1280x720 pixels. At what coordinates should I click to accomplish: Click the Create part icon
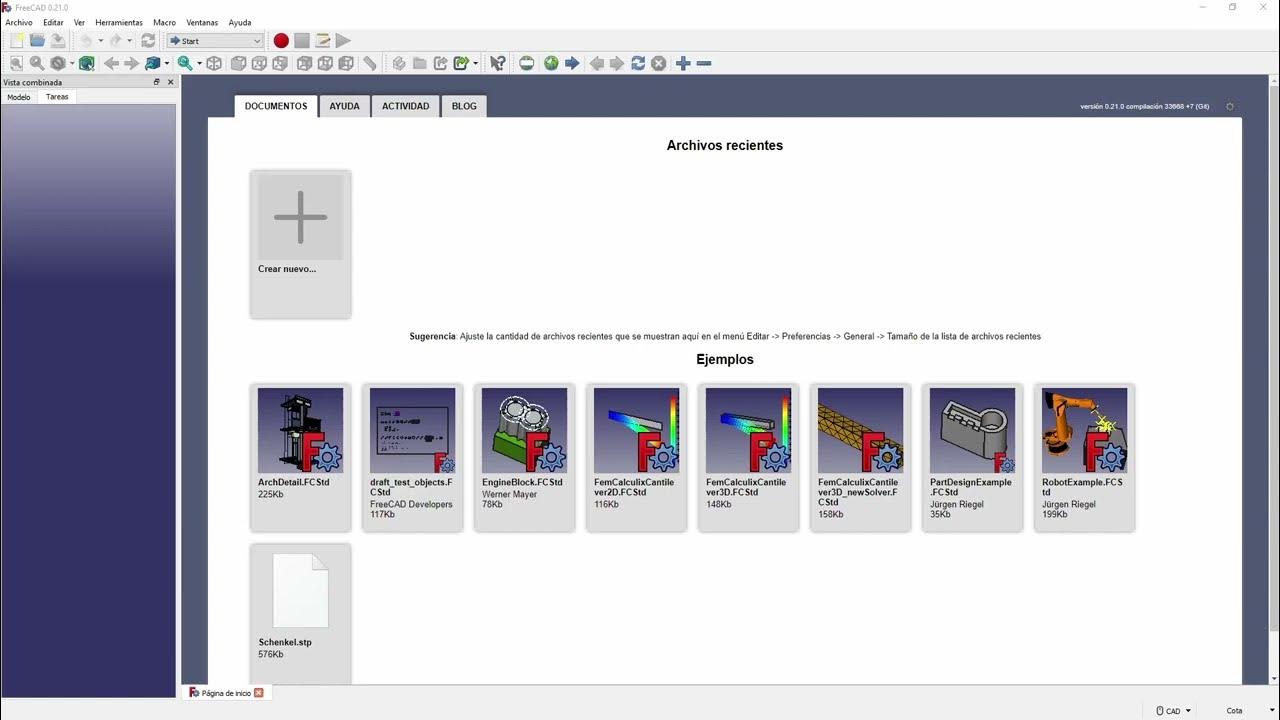click(x=399, y=63)
